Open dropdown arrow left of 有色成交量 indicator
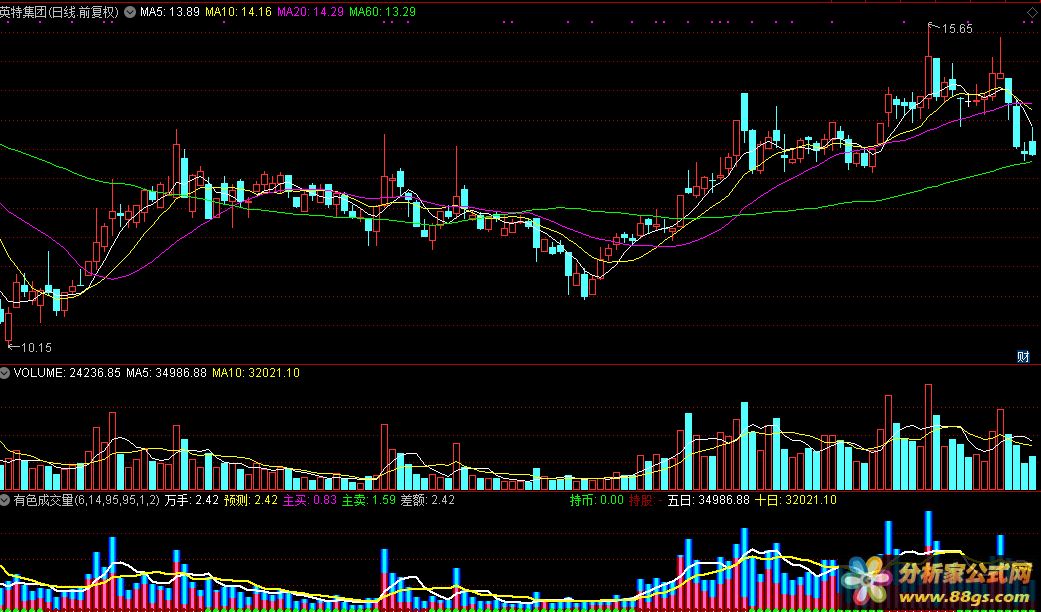The width and height of the screenshot is (1041, 612). (5, 500)
